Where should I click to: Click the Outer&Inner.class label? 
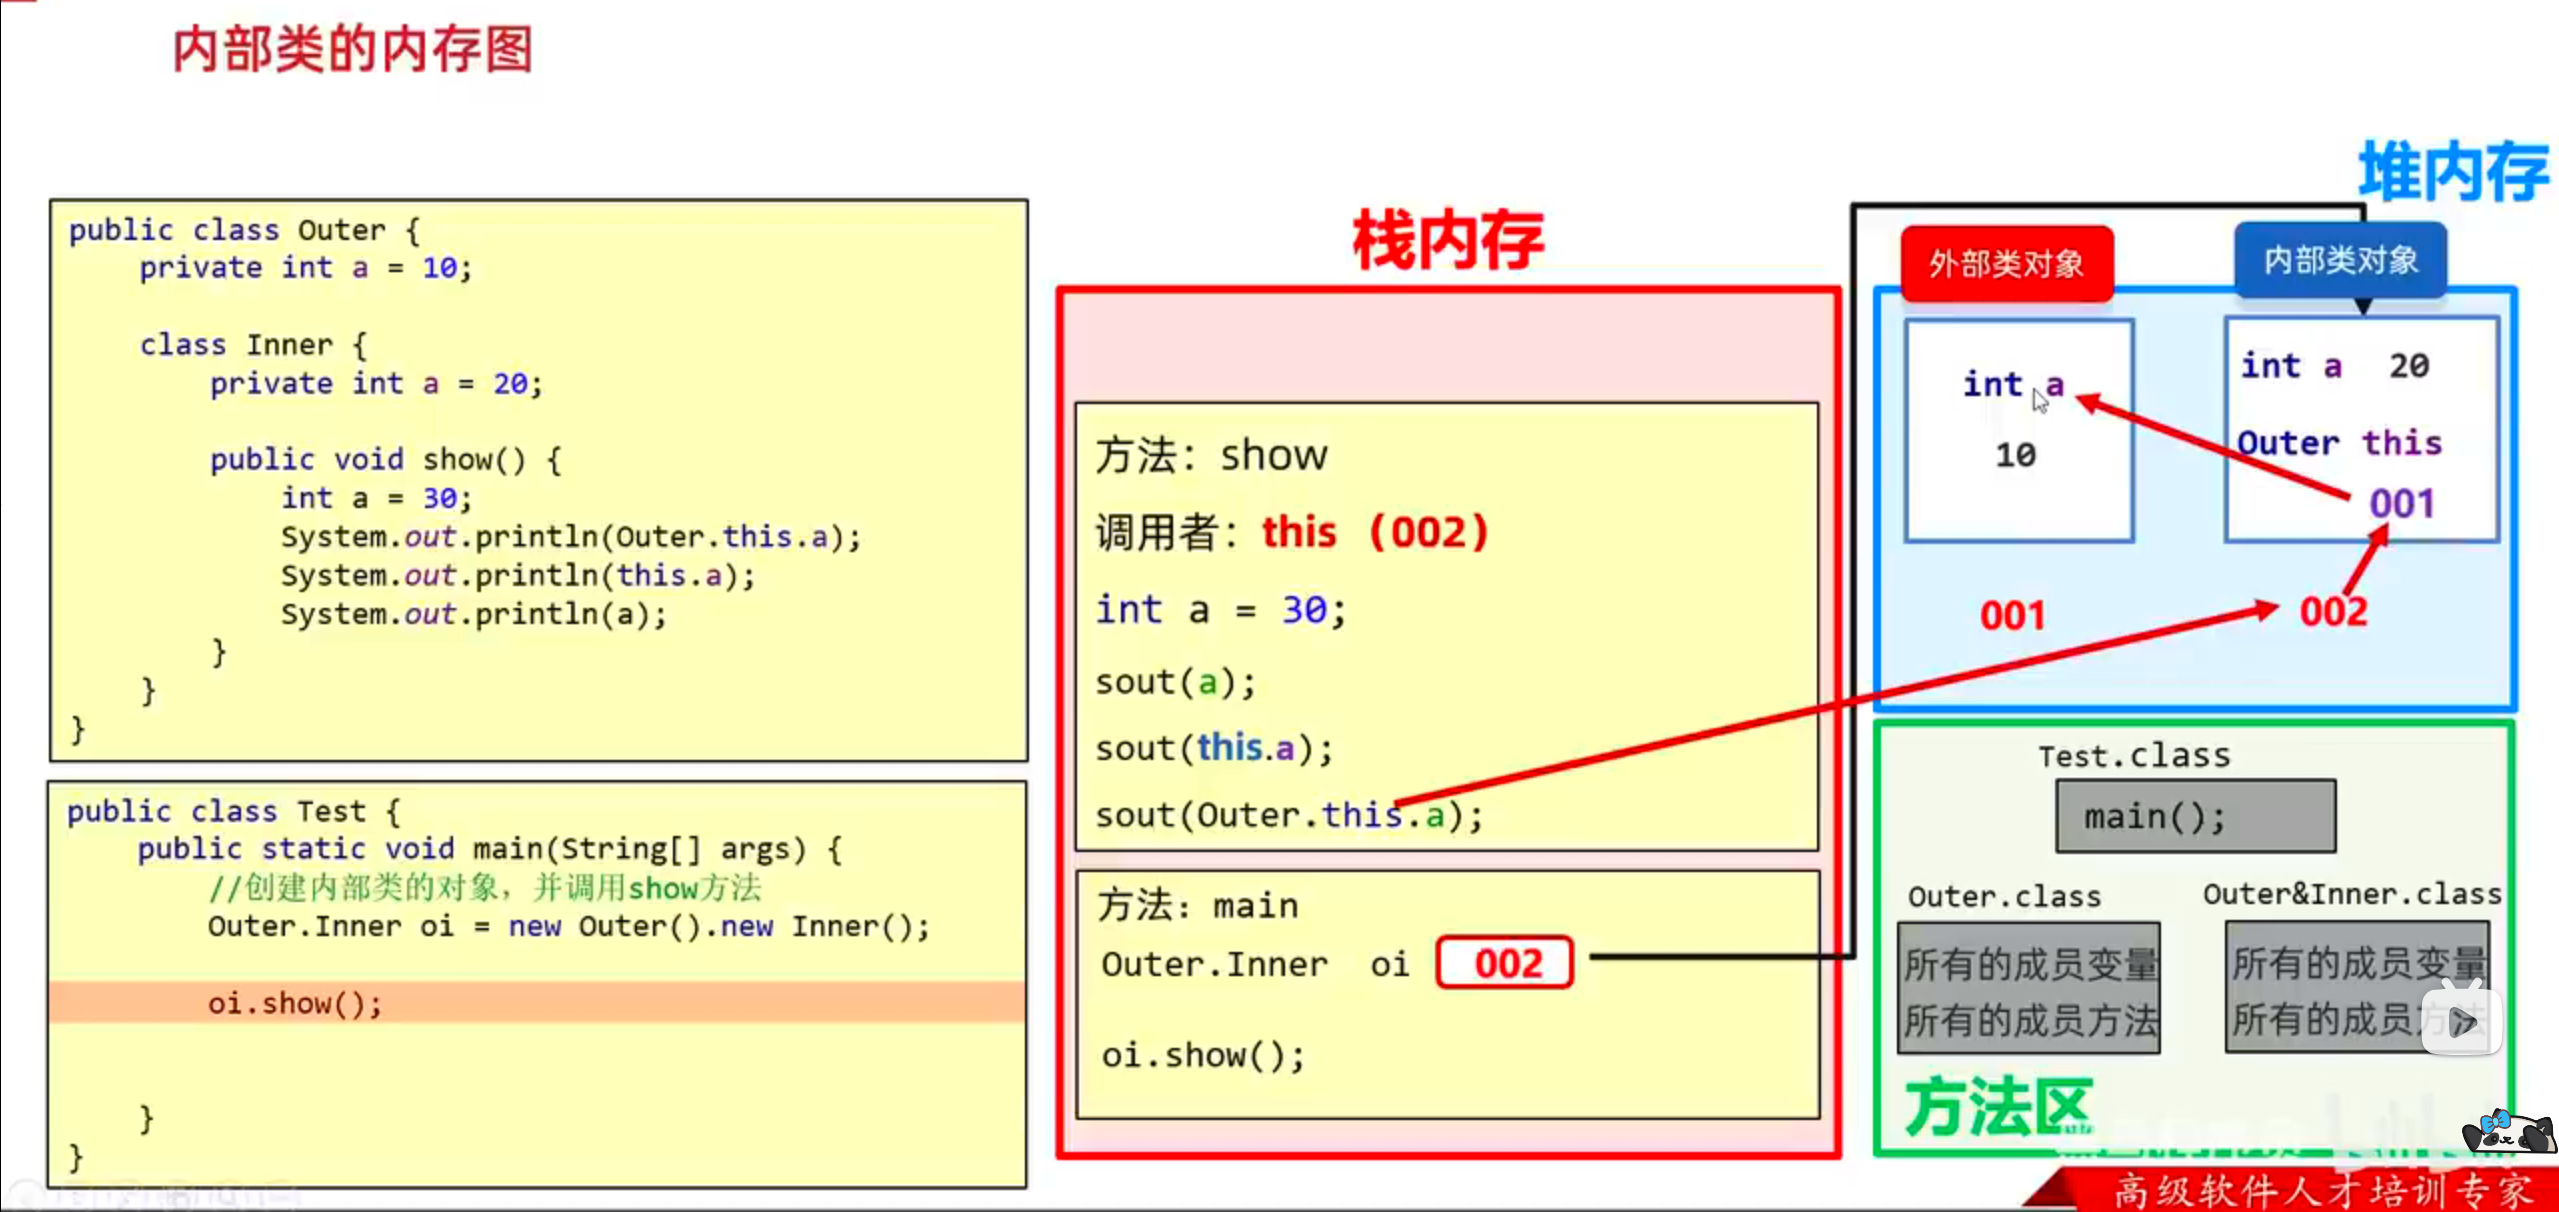click(2351, 893)
